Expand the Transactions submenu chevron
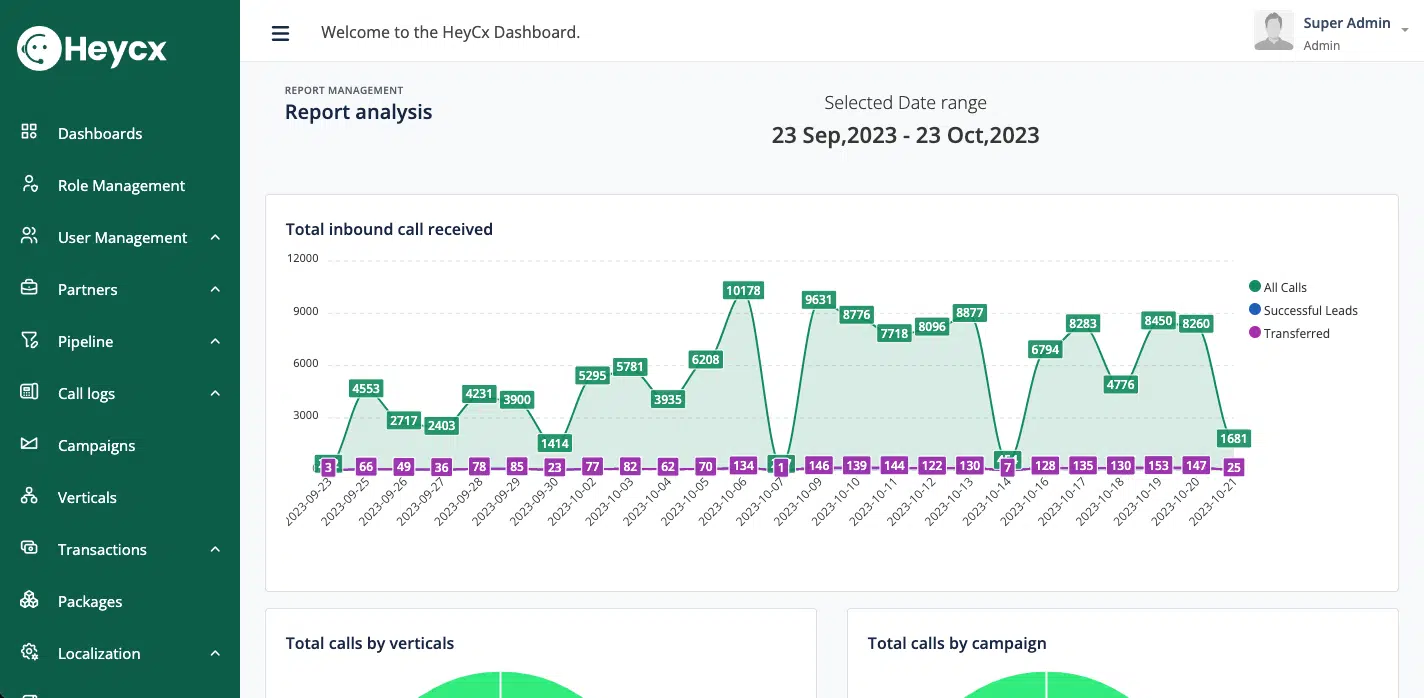This screenshot has height=698, width=1424. 215,549
